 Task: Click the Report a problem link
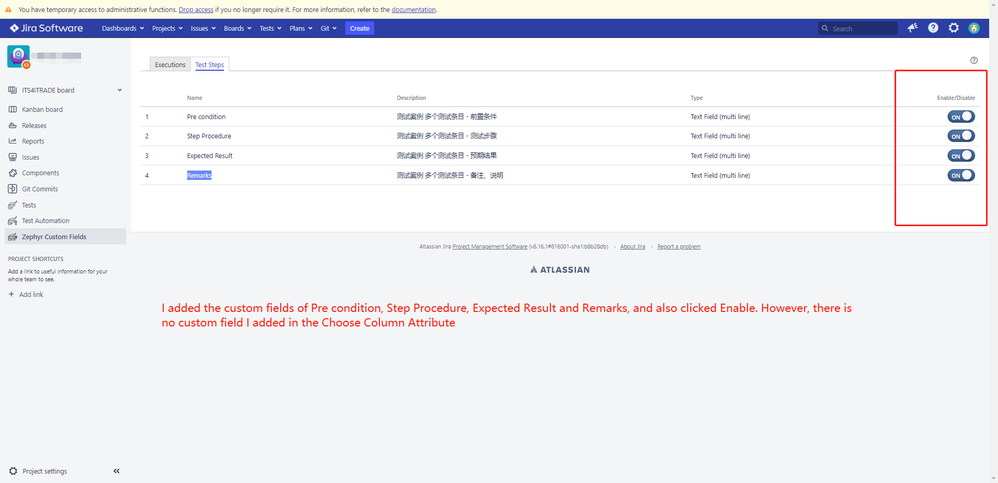(x=679, y=246)
